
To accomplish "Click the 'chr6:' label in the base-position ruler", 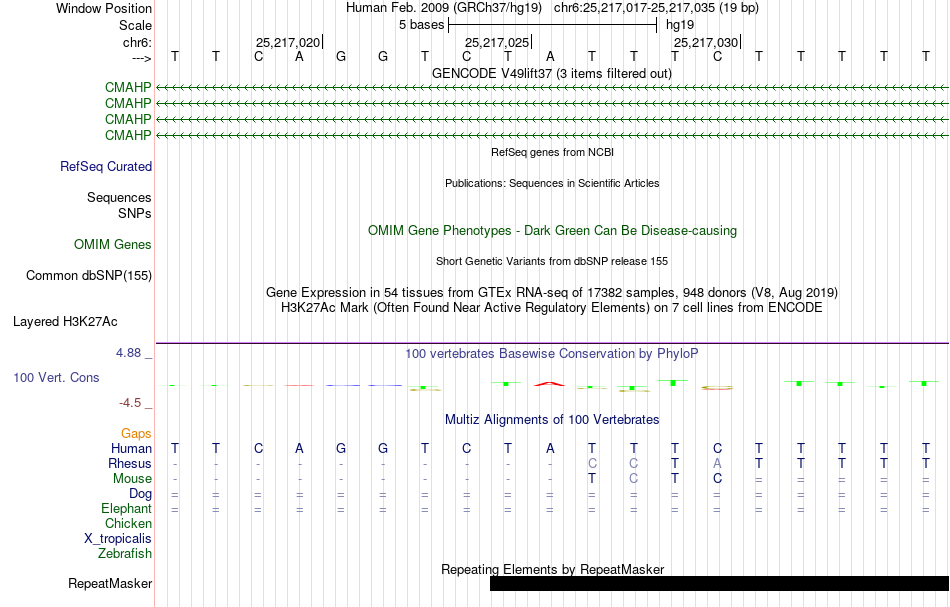I will pyautogui.click(x=138, y=43).
